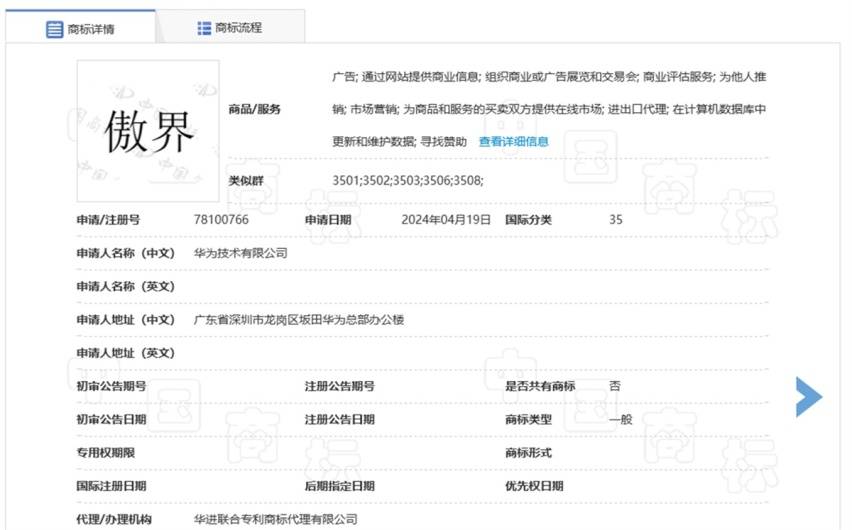Click the 商标流程 tab list icon
The width and height of the screenshot is (852, 530).
coord(204,28)
